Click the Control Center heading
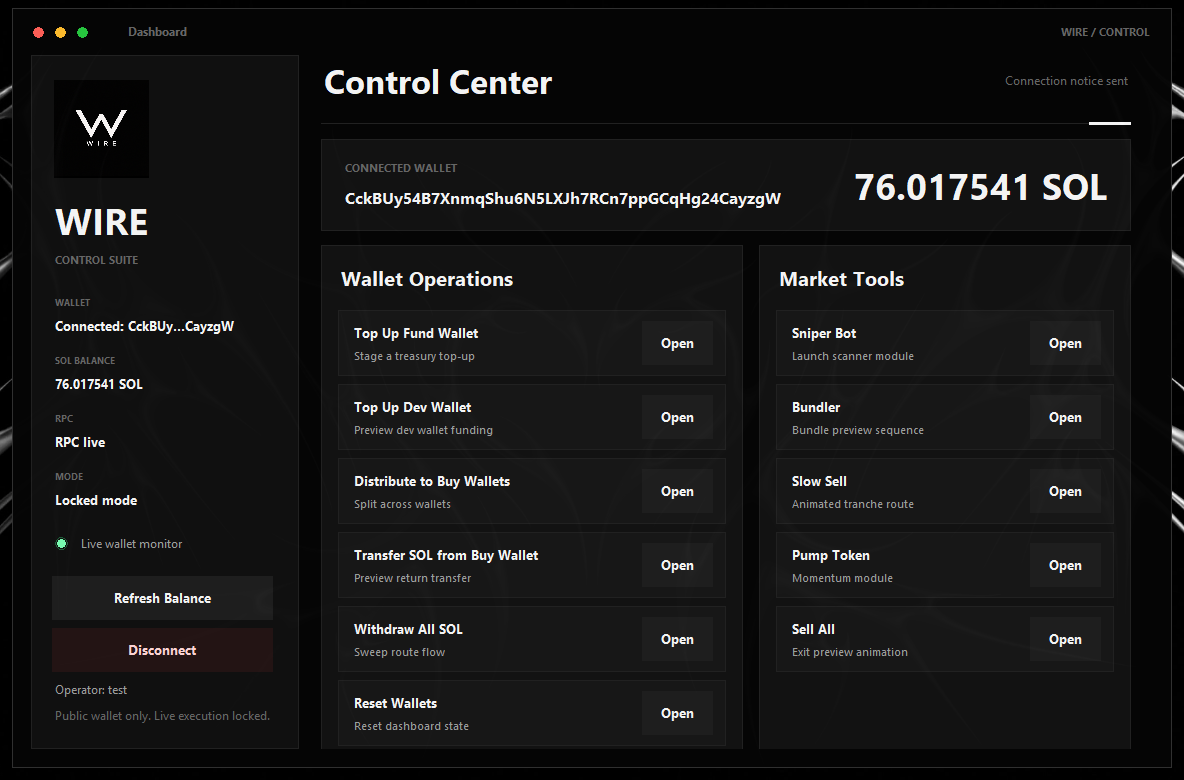Image resolution: width=1184 pixels, height=780 pixels. coord(438,82)
